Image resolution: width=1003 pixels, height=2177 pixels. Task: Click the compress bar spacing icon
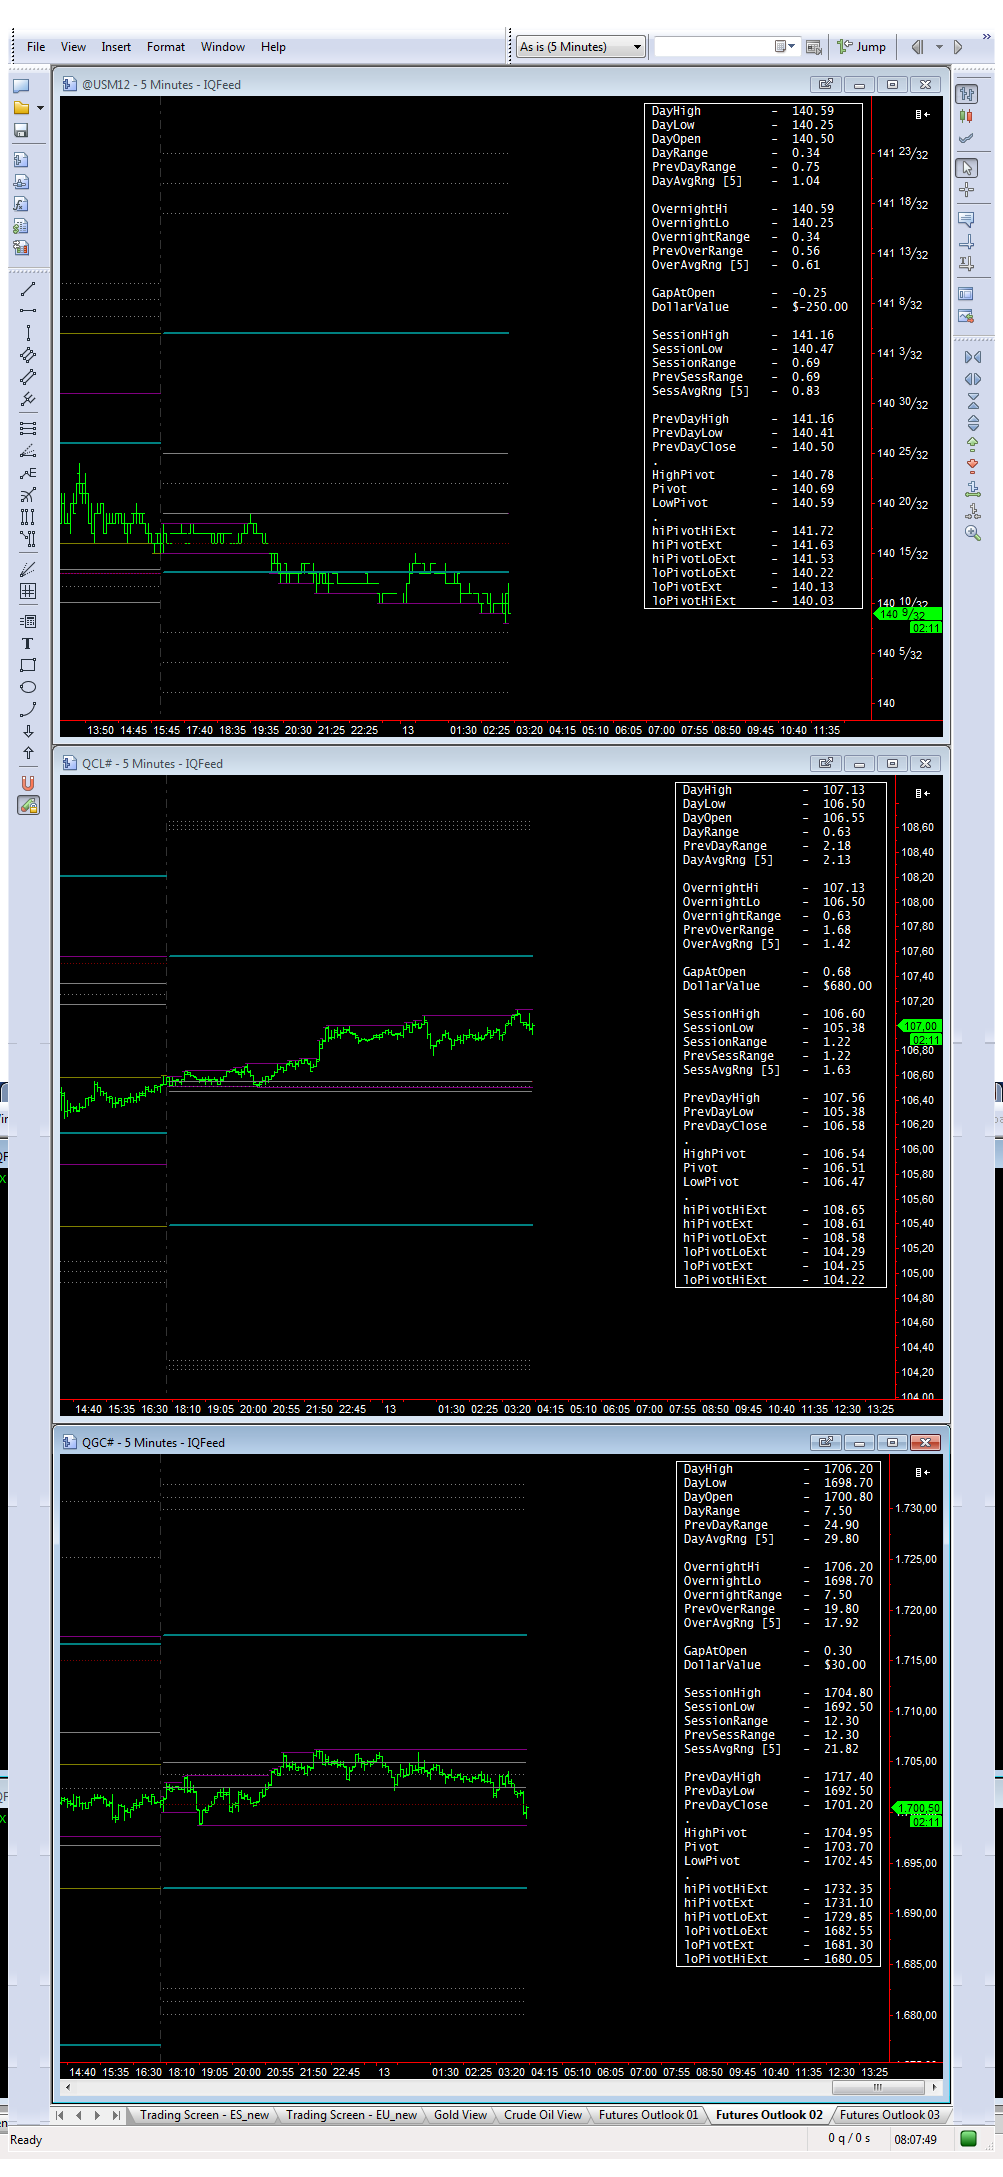pyautogui.click(x=973, y=357)
